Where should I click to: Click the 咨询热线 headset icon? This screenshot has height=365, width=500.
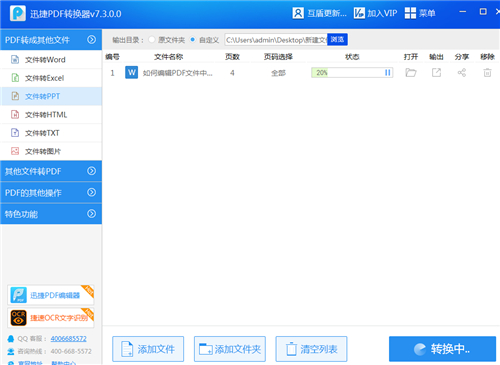point(11,351)
